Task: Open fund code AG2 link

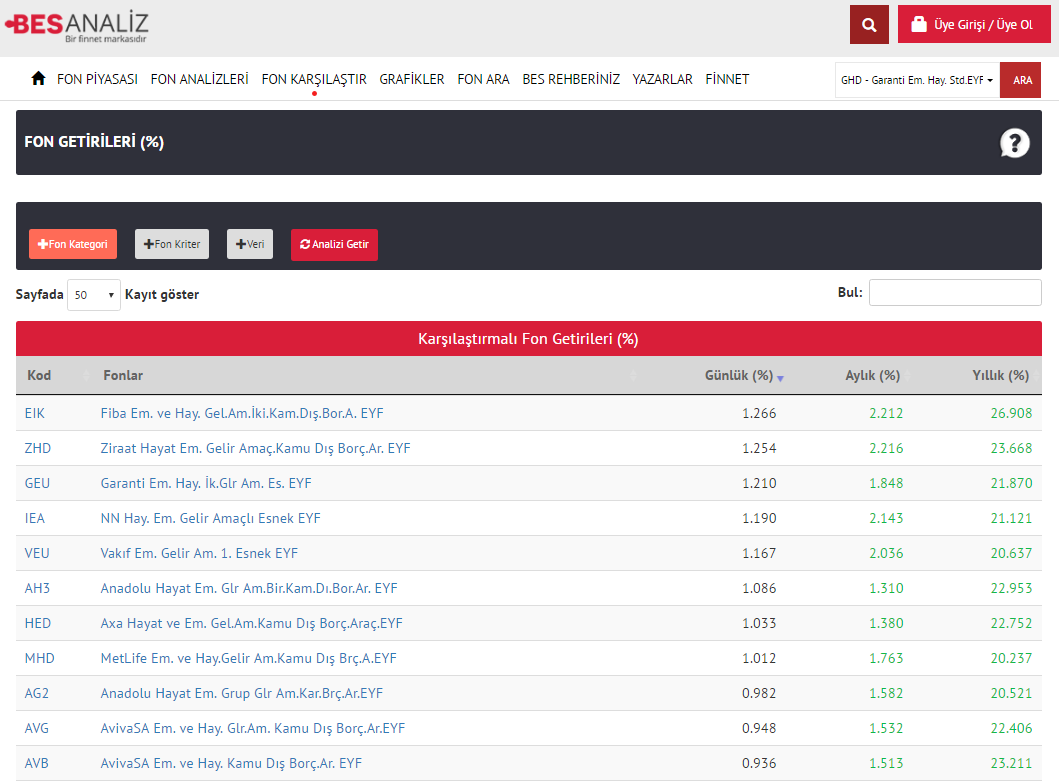Action: 36,694
